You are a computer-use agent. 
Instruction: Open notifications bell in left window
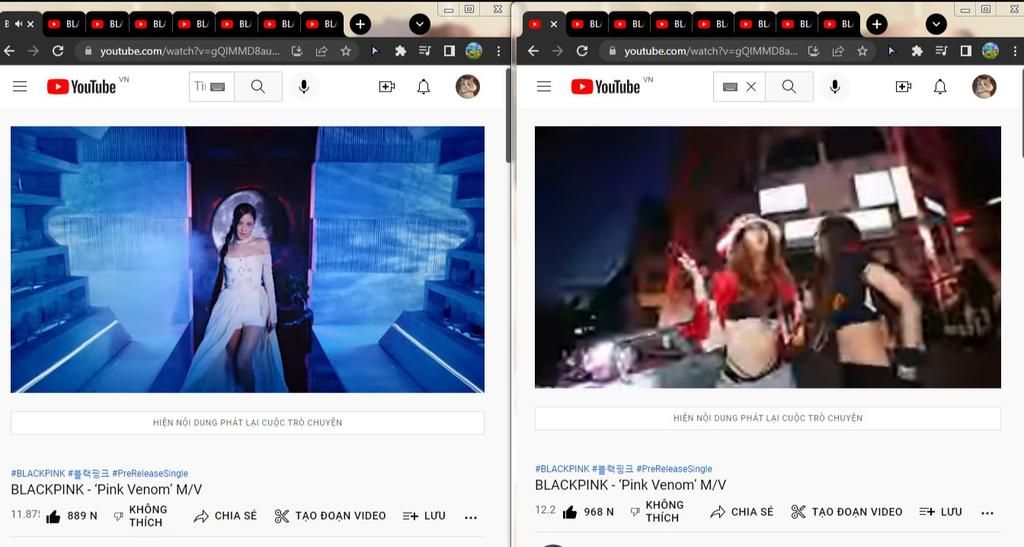424,86
